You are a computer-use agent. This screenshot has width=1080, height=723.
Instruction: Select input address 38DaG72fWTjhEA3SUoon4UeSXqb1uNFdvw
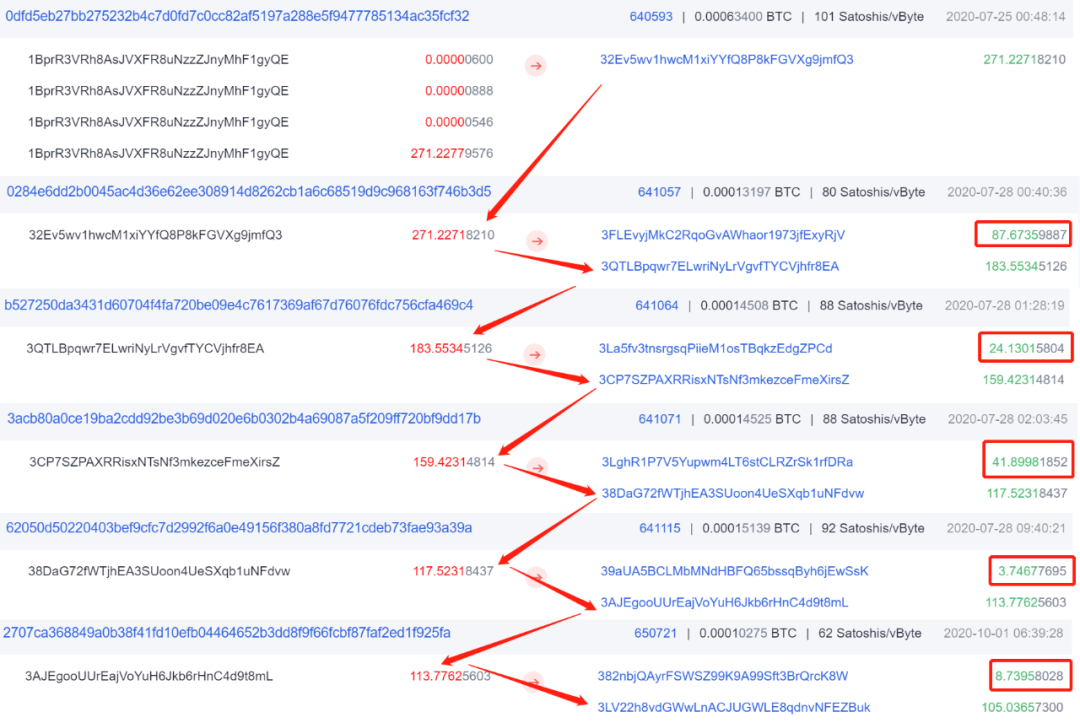coord(158,572)
